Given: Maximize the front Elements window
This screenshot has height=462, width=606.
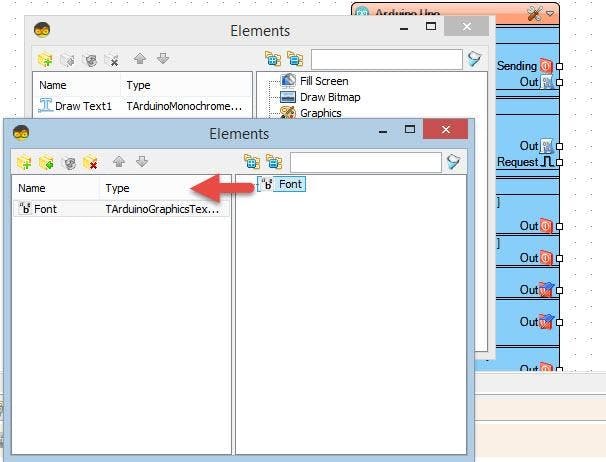Looking at the screenshot, I should pos(410,129).
